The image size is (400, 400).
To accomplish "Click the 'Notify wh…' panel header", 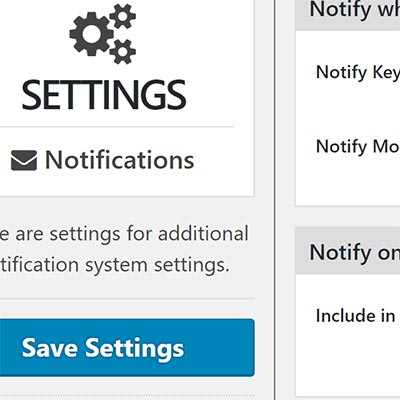I will coord(348,13).
